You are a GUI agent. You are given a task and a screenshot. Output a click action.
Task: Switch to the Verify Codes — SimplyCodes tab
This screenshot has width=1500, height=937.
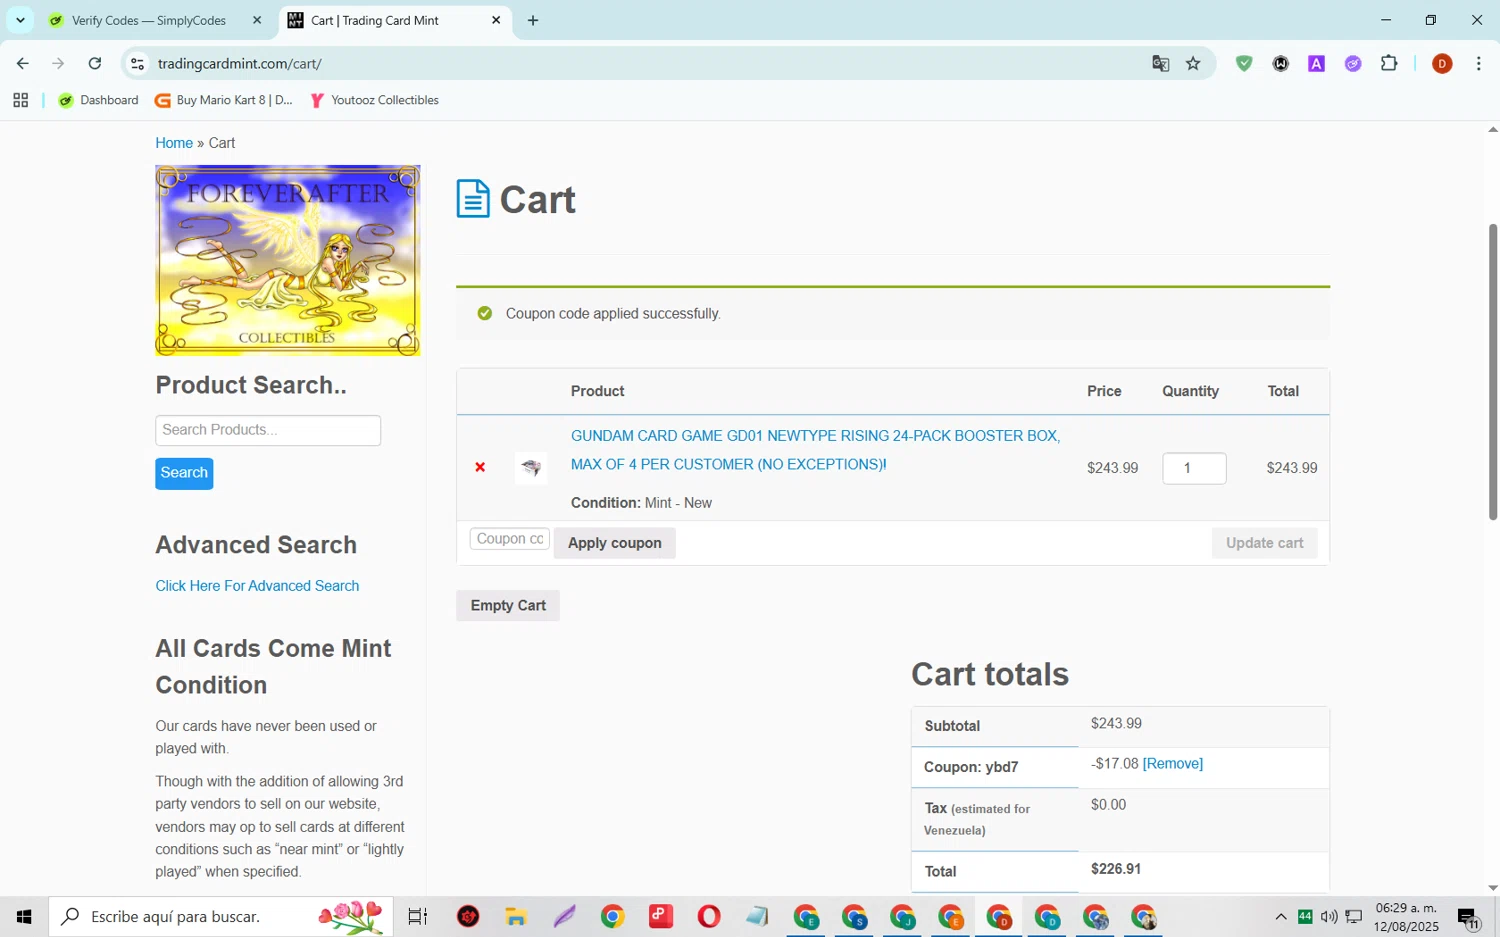point(148,20)
